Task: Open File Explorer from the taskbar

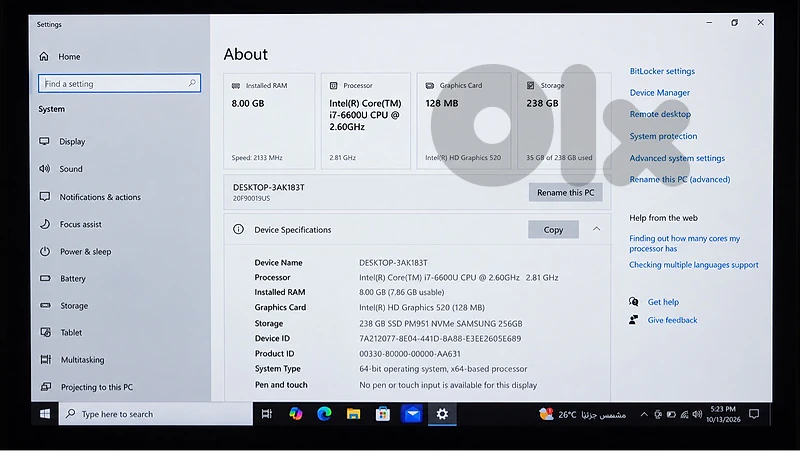Action: (x=353, y=414)
